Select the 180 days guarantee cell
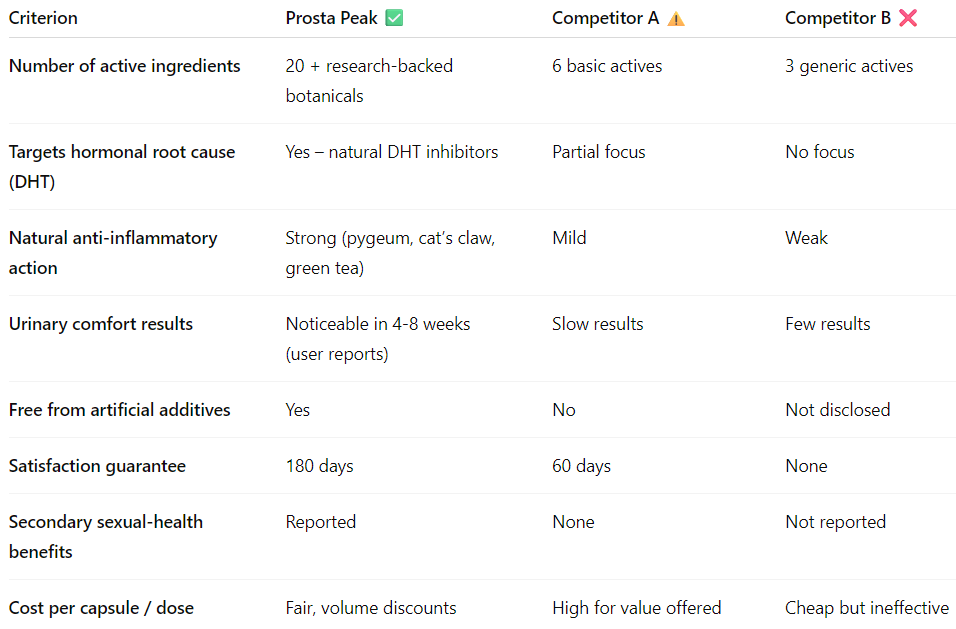 tap(320, 466)
